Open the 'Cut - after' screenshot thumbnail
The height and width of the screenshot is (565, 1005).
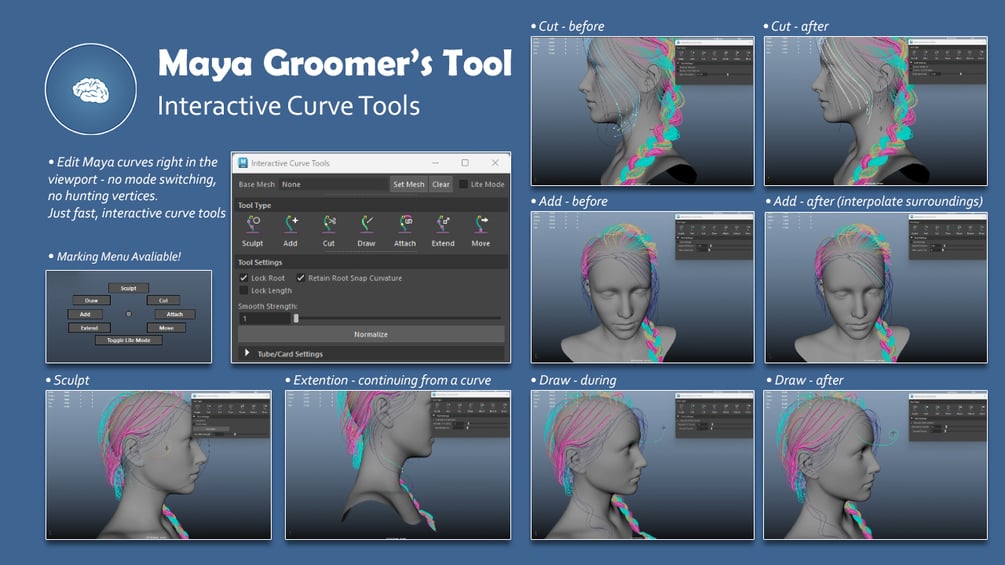pyautogui.click(x=876, y=111)
